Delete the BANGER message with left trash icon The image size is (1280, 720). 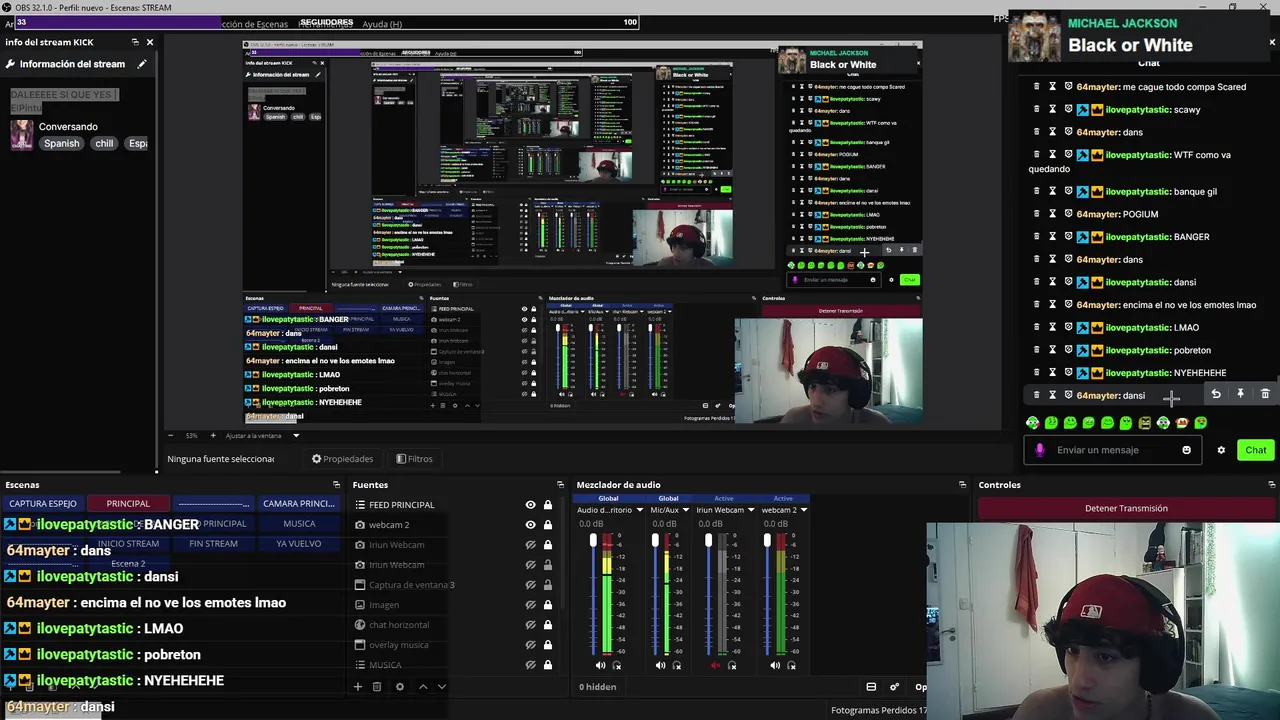[1036, 237]
